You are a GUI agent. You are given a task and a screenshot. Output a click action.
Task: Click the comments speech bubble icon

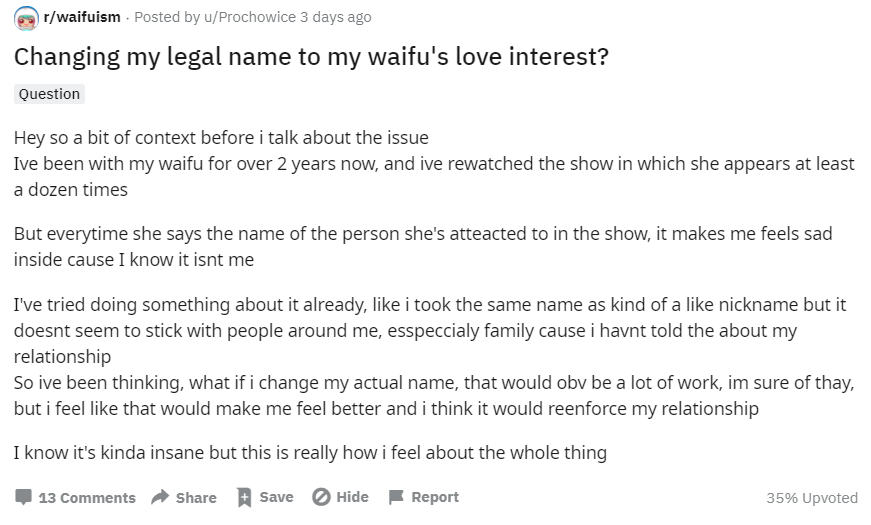tap(23, 497)
